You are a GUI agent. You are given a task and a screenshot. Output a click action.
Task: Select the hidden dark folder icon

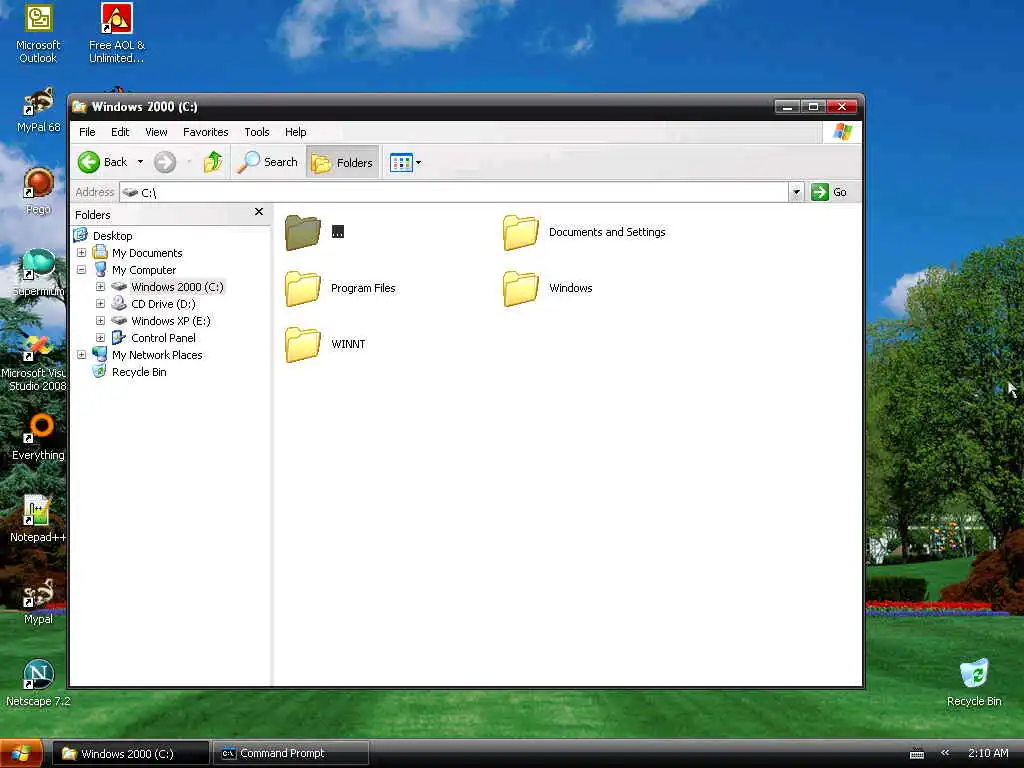pyautogui.click(x=303, y=232)
